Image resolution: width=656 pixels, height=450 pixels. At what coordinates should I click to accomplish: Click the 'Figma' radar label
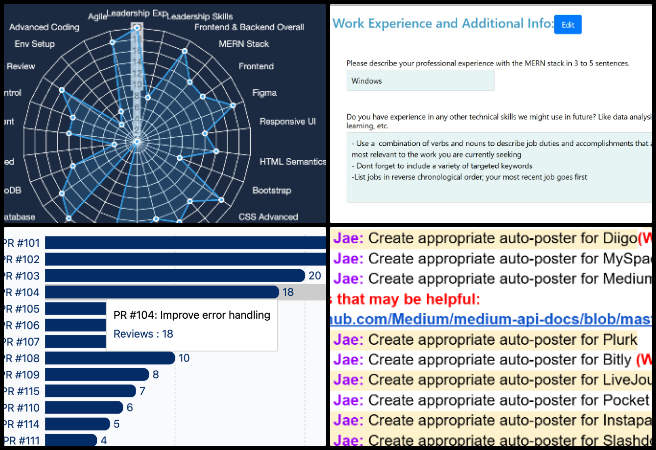(x=264, y=92)
